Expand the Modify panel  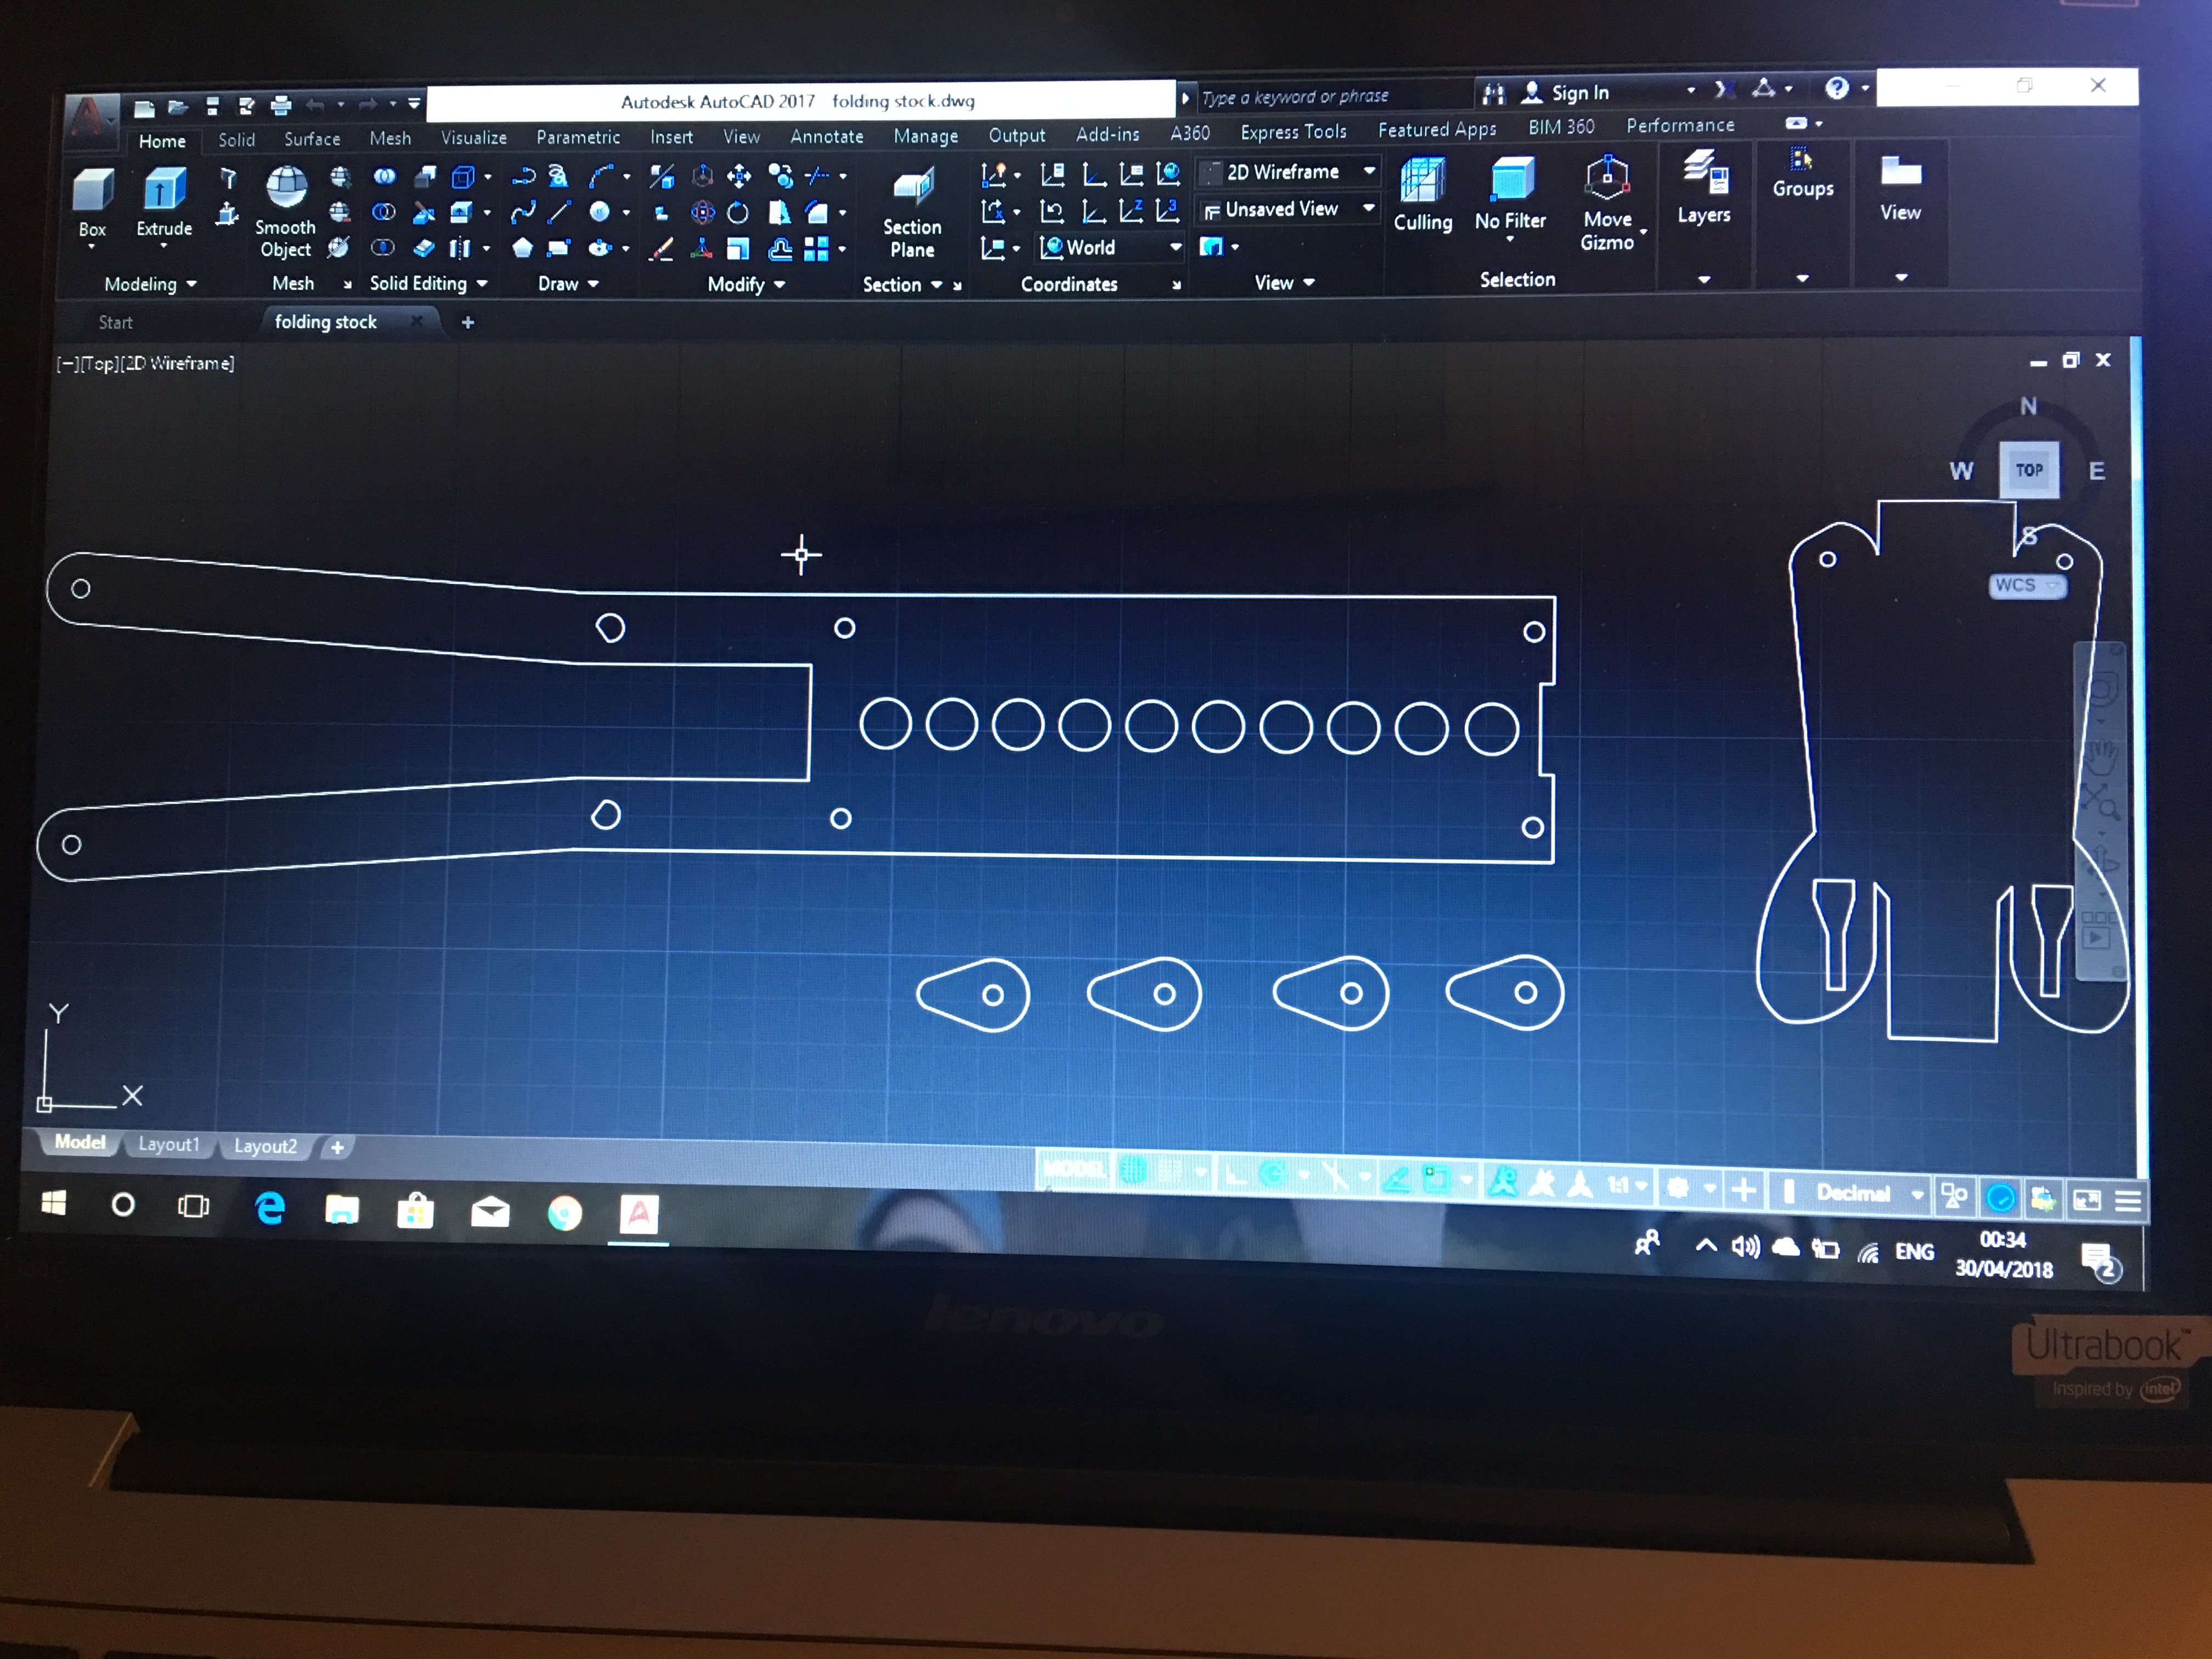[746, 285]
